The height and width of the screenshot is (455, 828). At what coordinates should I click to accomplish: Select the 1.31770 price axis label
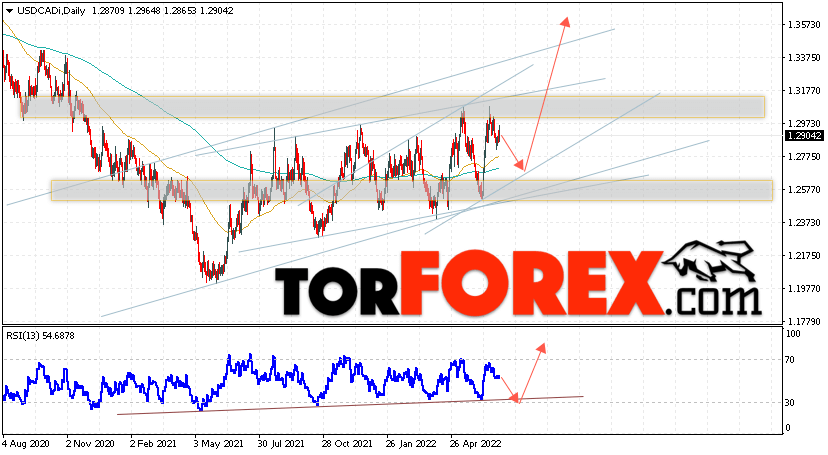804,91
